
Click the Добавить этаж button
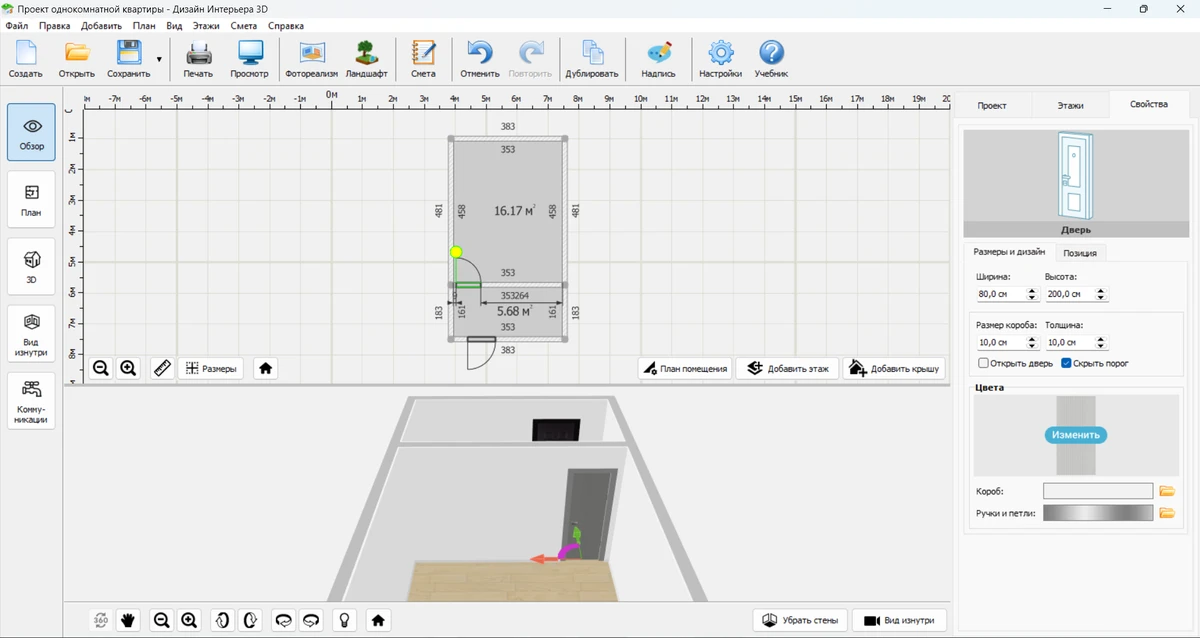pyautogui.click(x=788, y=368)
